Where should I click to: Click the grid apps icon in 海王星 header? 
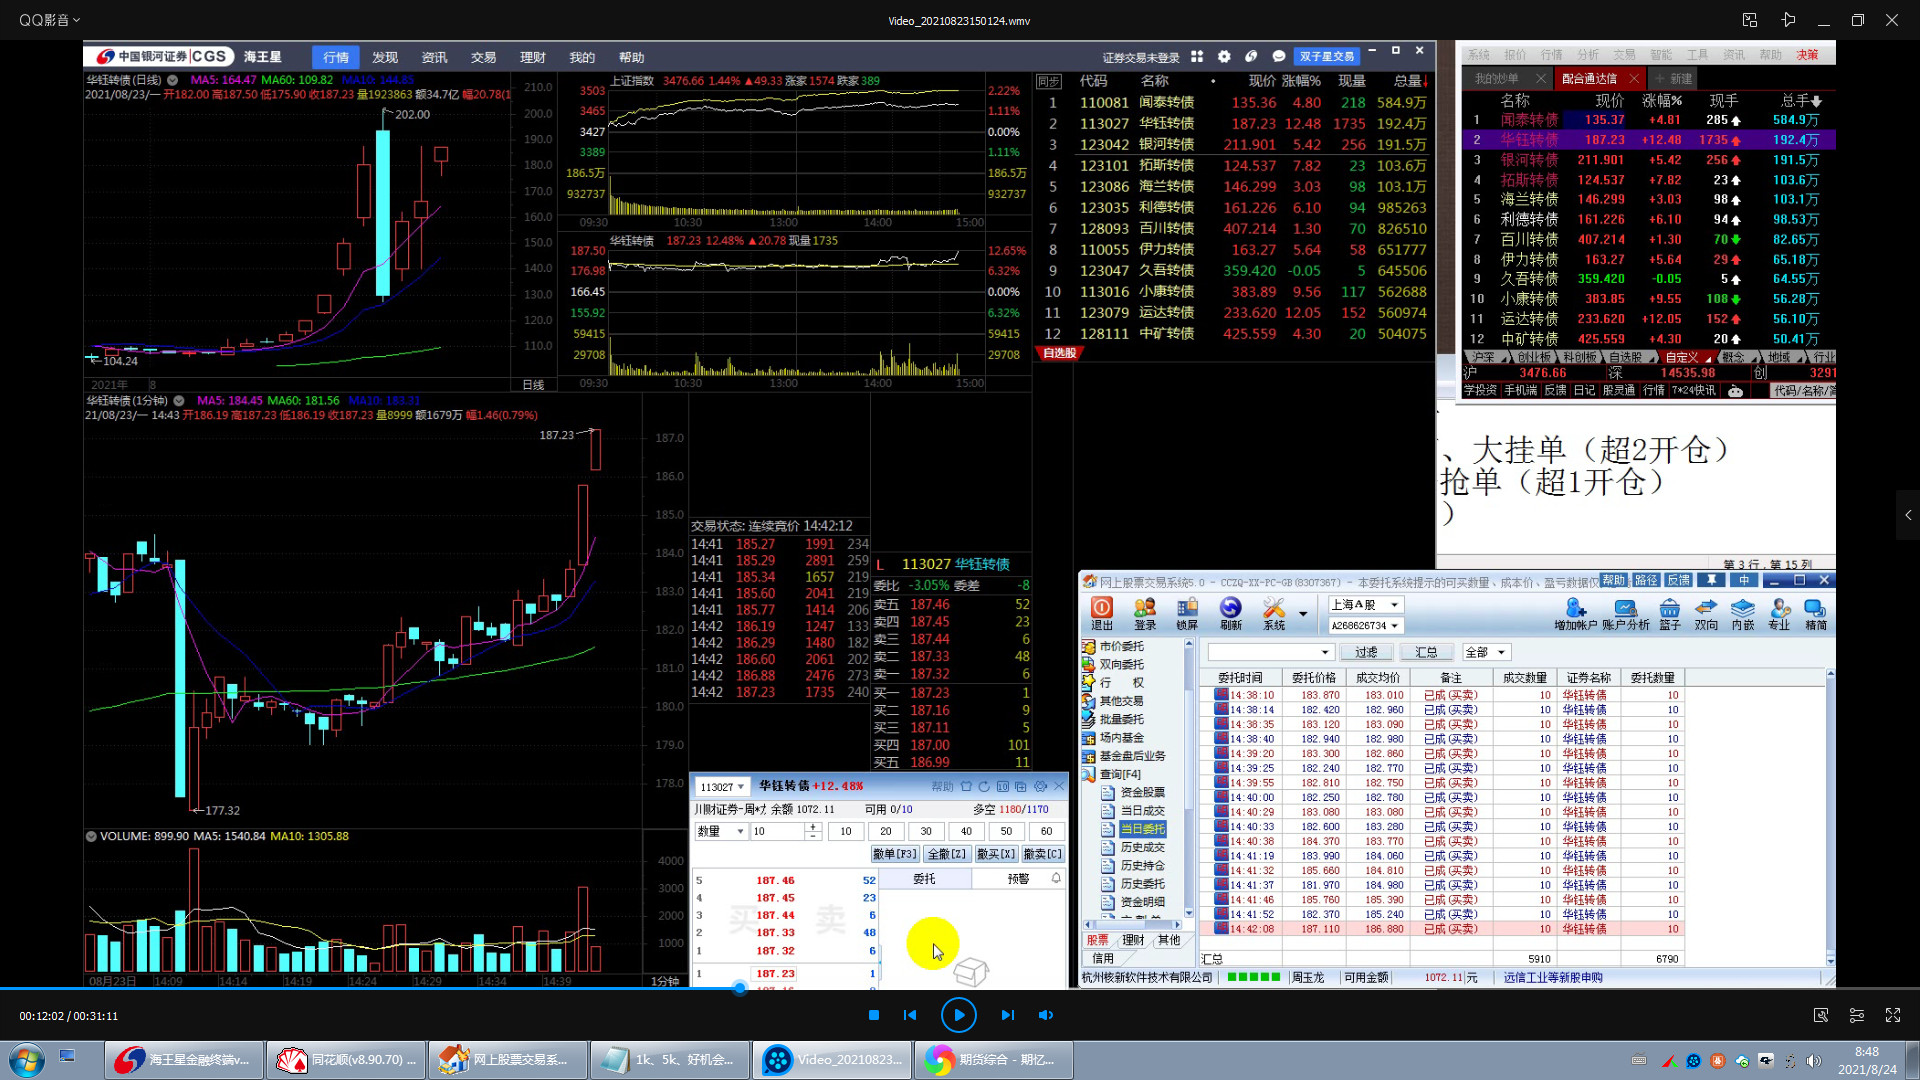click(x=1197, y=57)
